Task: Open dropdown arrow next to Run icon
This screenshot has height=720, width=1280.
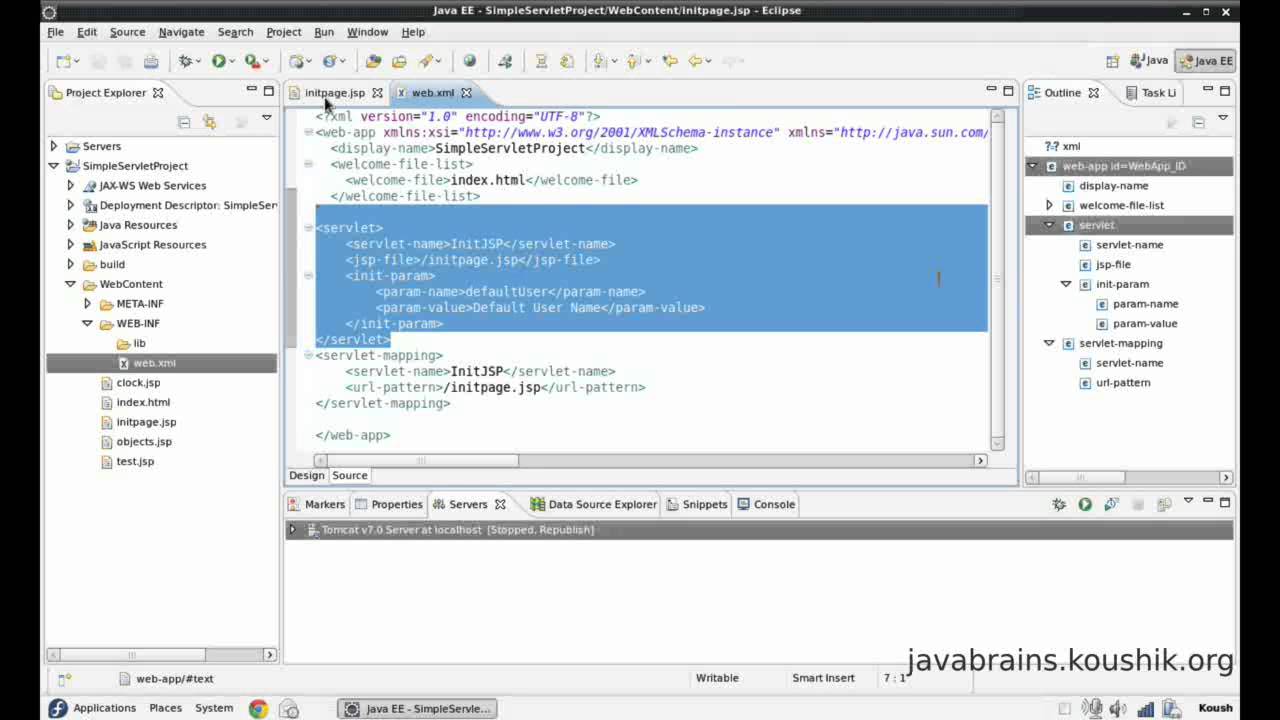Action: [x=233, y=61]
